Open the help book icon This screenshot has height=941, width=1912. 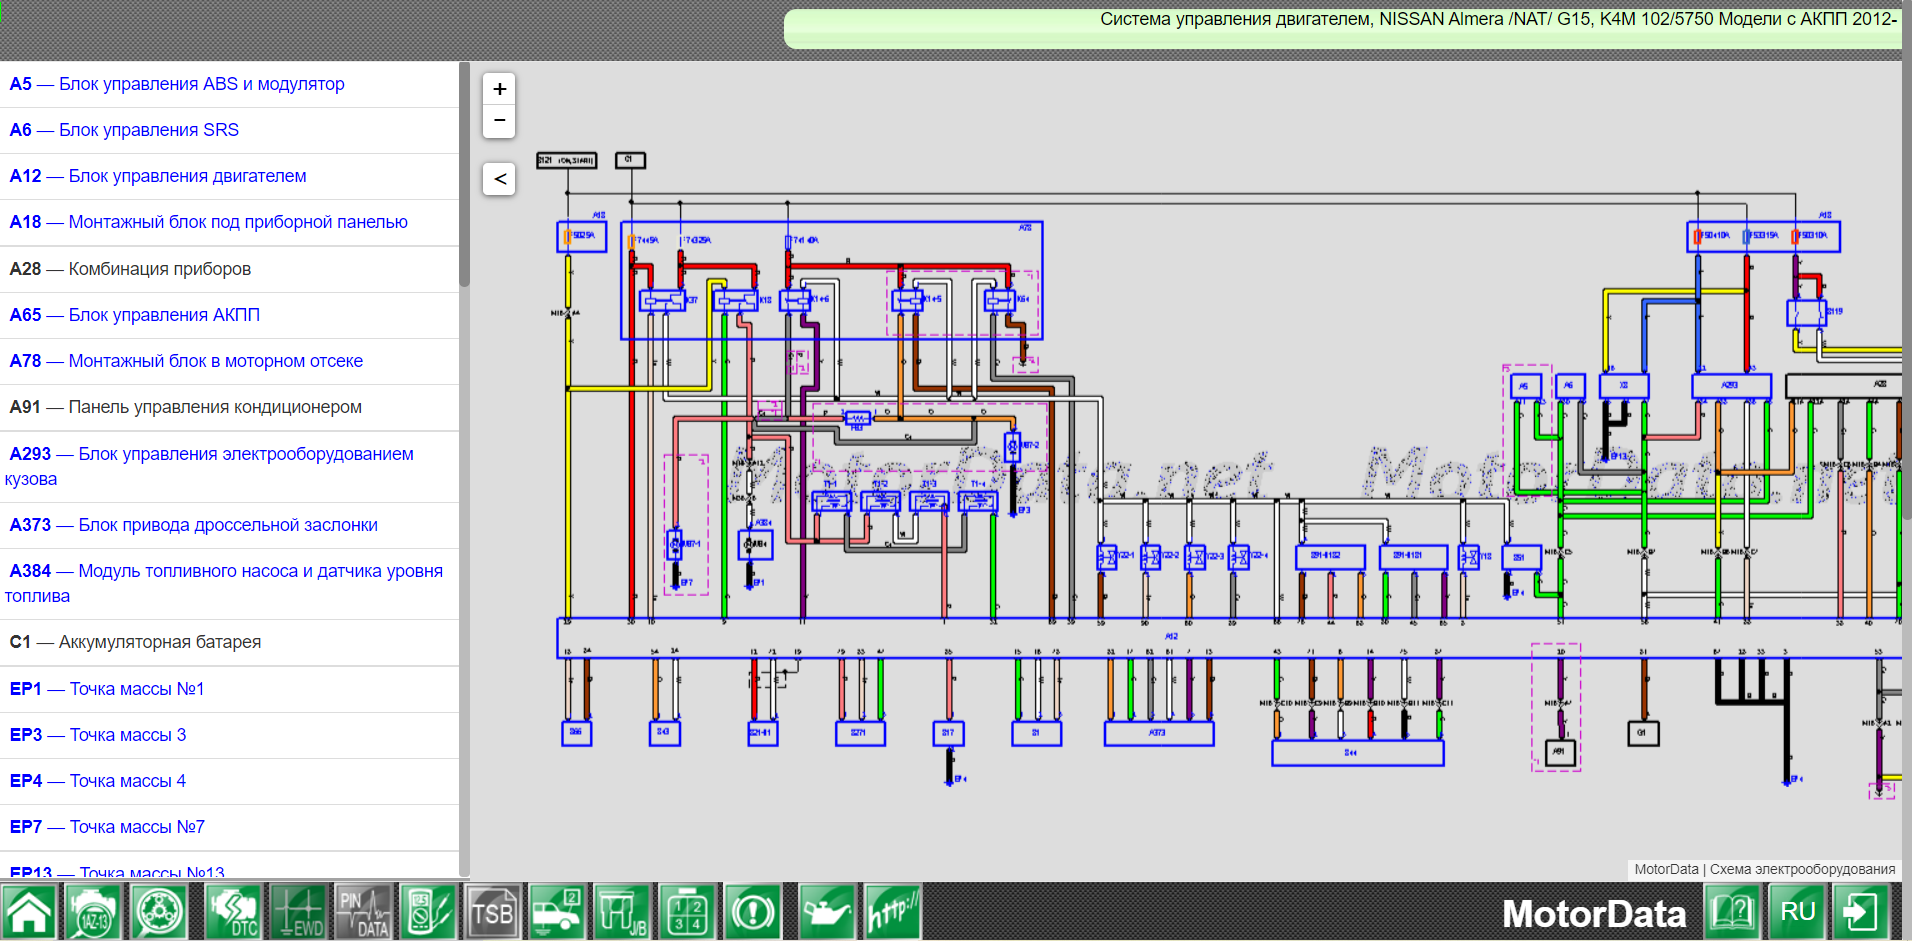[x=1732, y=912]
